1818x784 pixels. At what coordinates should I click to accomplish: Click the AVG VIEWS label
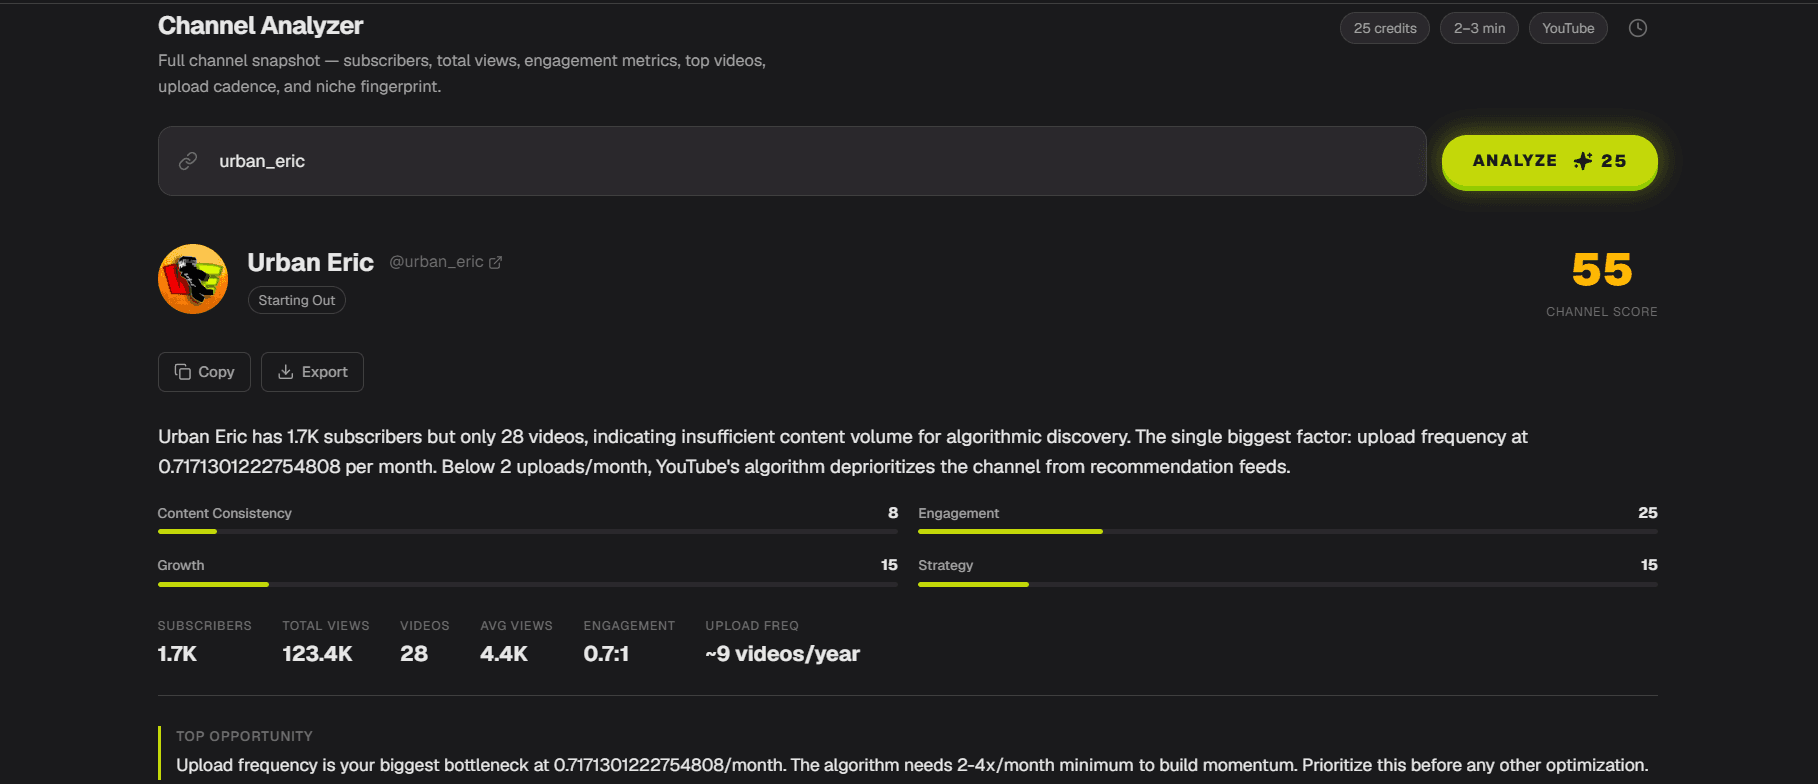[516, 626]
